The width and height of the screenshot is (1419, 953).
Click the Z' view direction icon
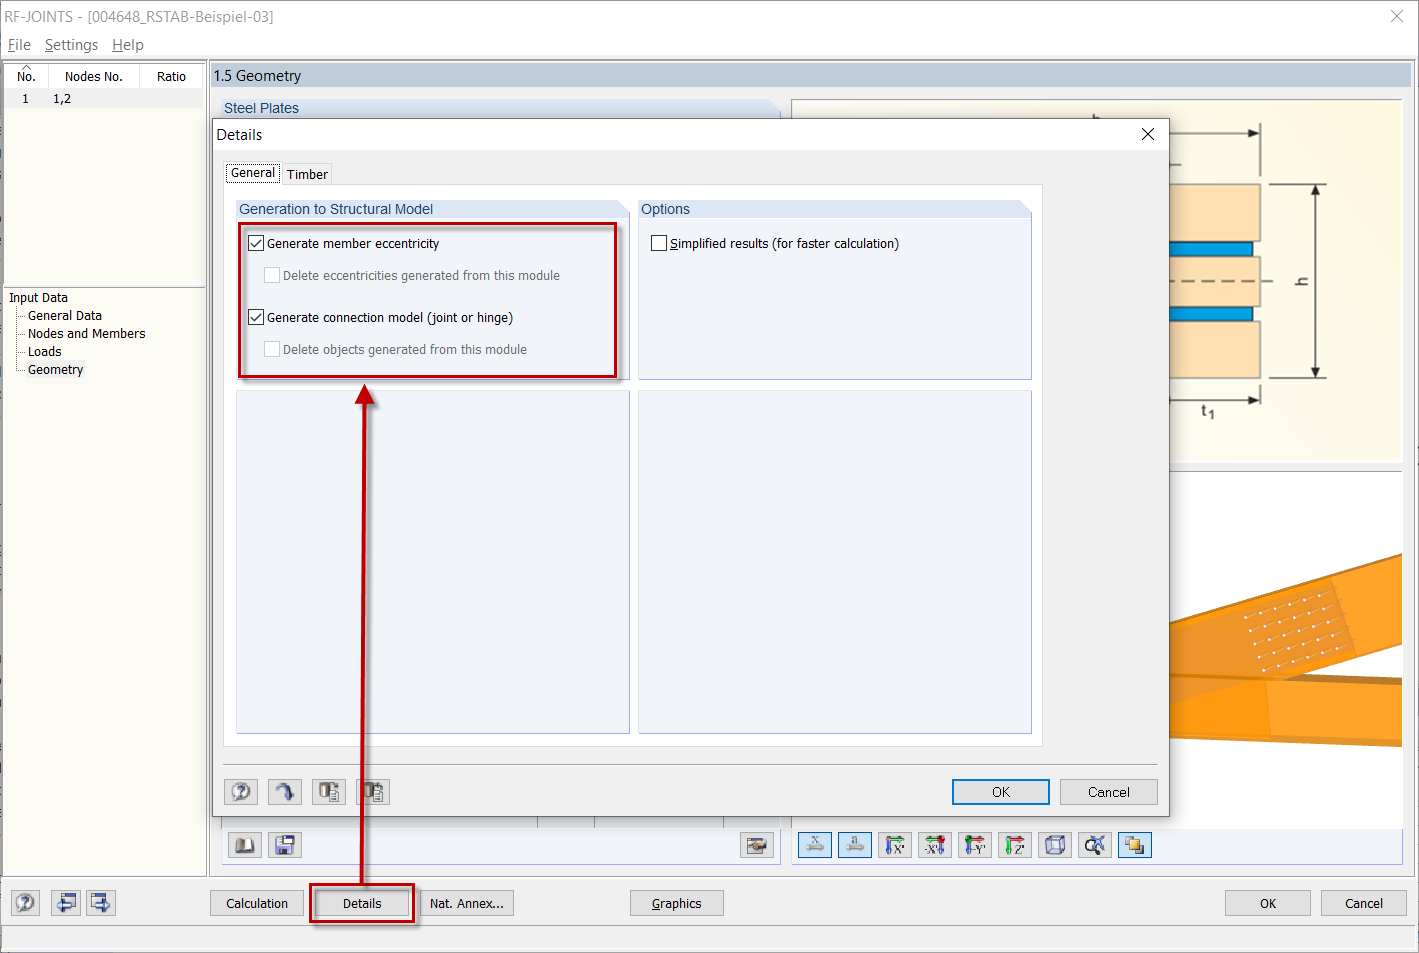coord(1015,845)
